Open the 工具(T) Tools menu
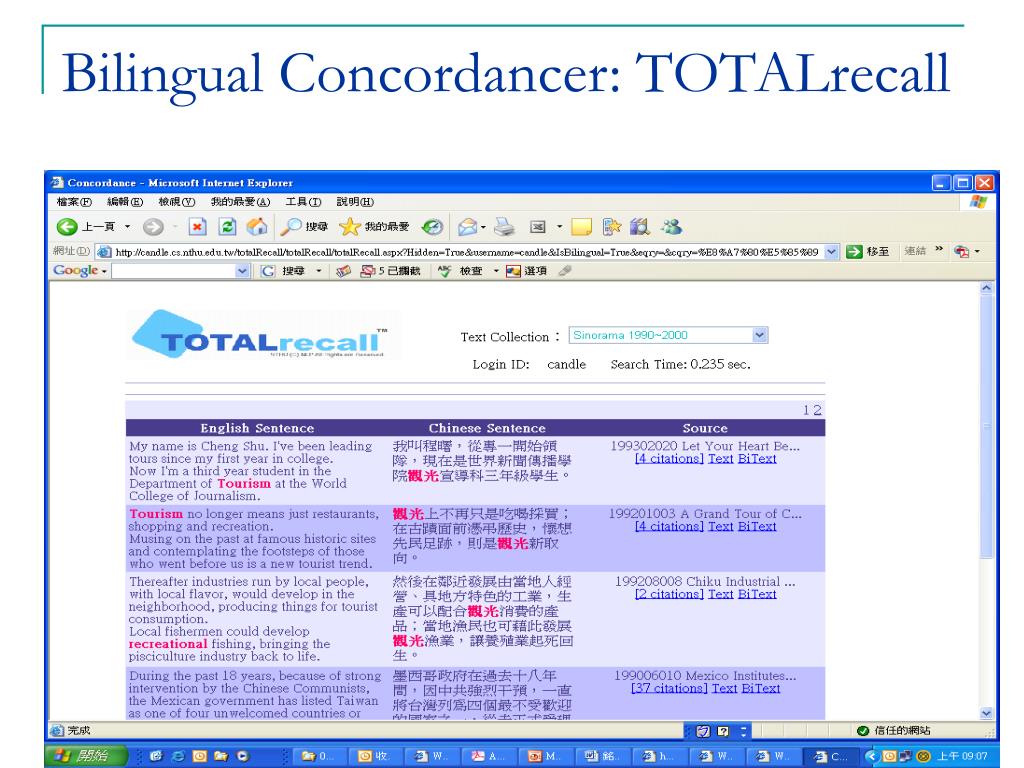Viewport: 1024px width, 768px height. tap(303, 202)
